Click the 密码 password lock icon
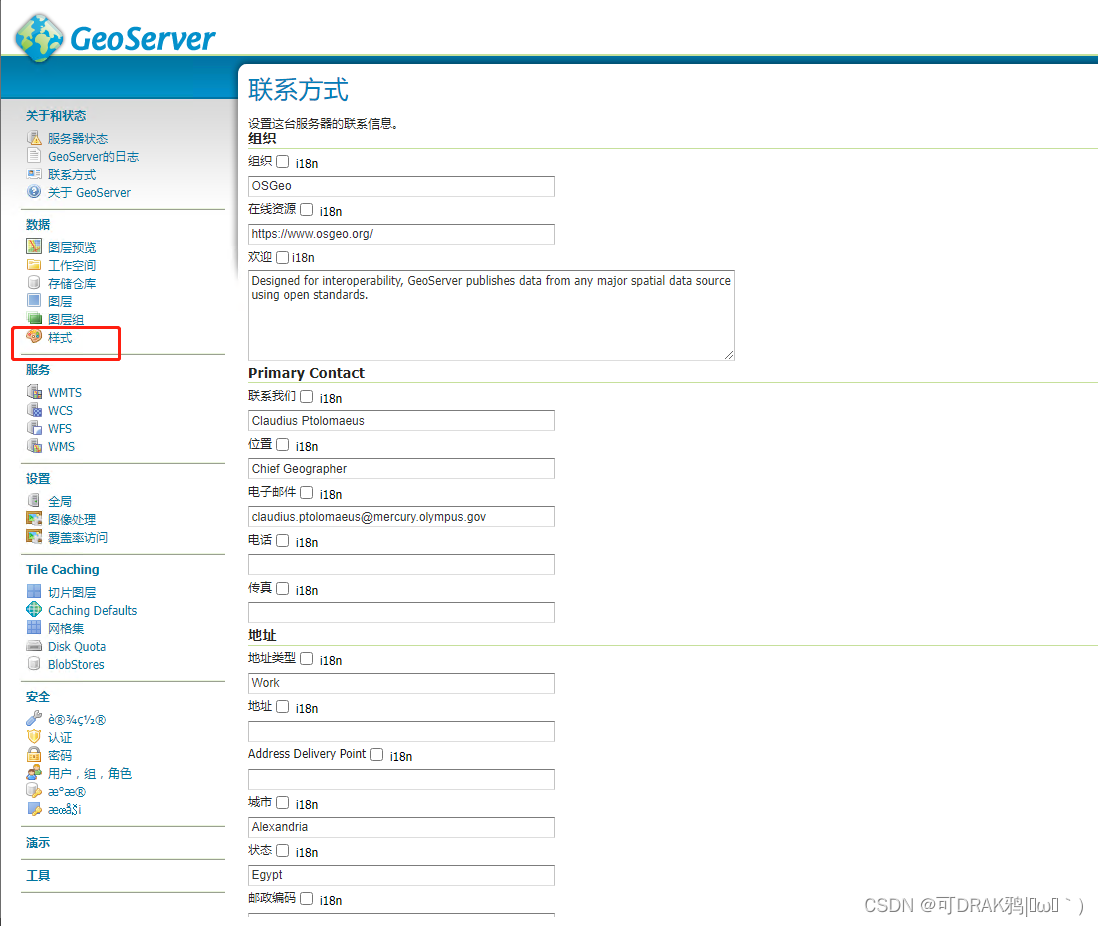The width and height of the screenshot is (1098, 926). [x=34, y=755]
